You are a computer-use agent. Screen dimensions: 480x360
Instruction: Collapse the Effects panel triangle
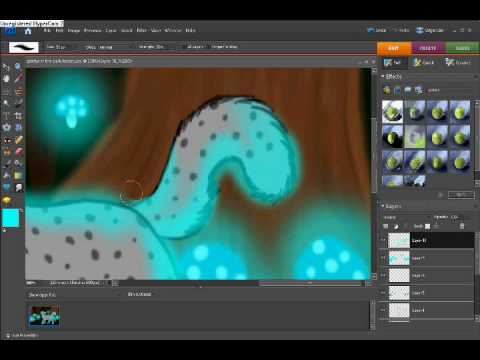pos(383,76)
